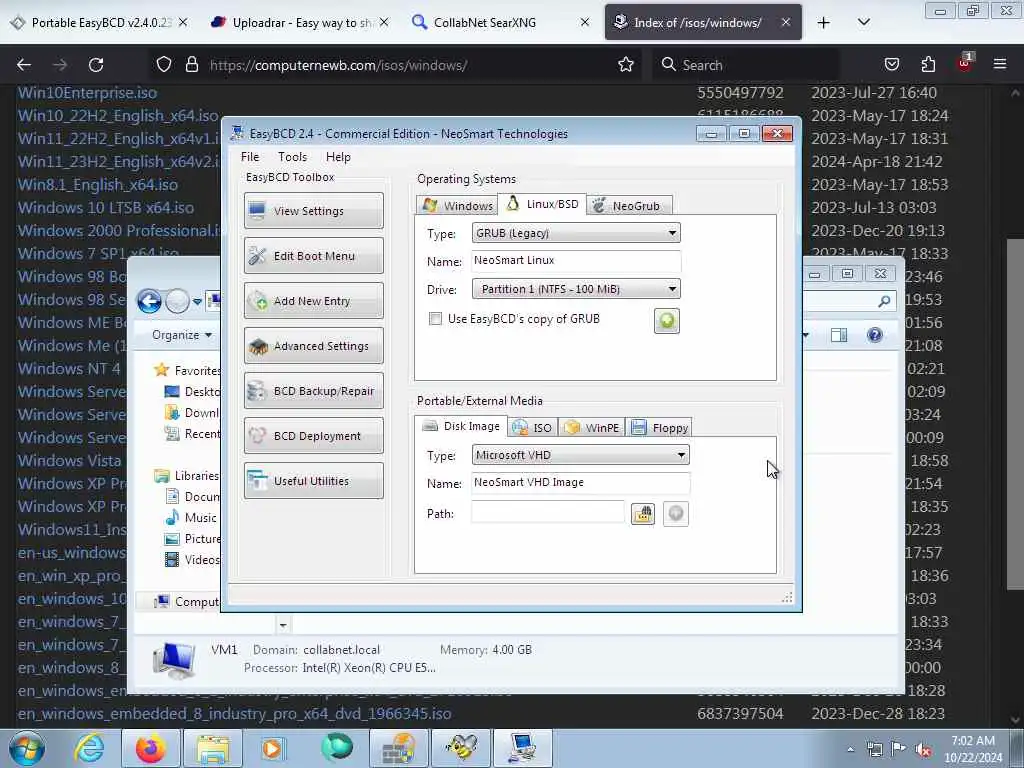1024x768 pixels.
Task: Open the en_windows_embedded_8_industry_pro_x64 iso link
Action: tap(234, 714)
